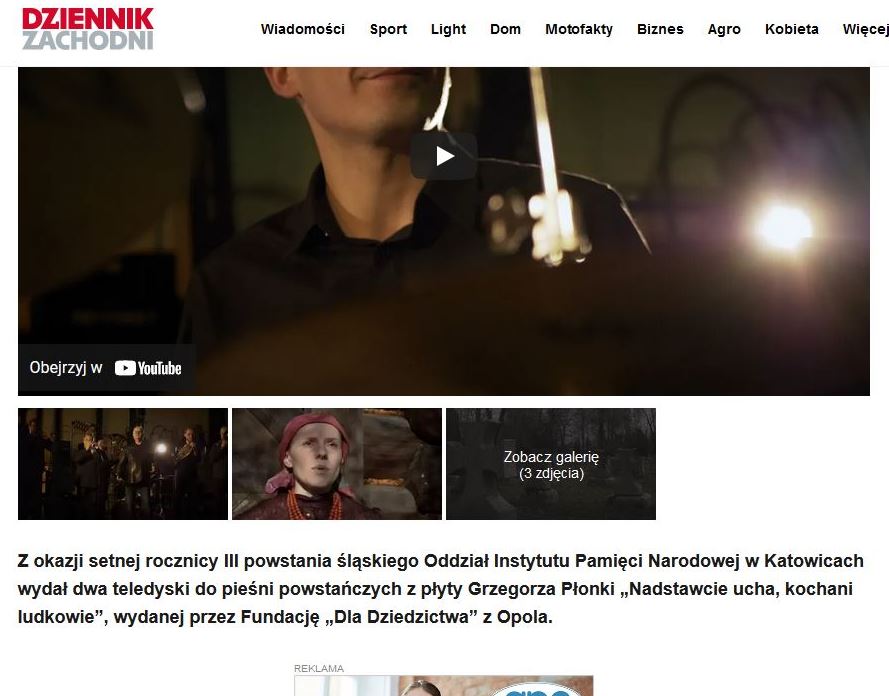This screenshot has width=889, height=696.
Task: Open the Biznes section
Action: click(660, 29)
